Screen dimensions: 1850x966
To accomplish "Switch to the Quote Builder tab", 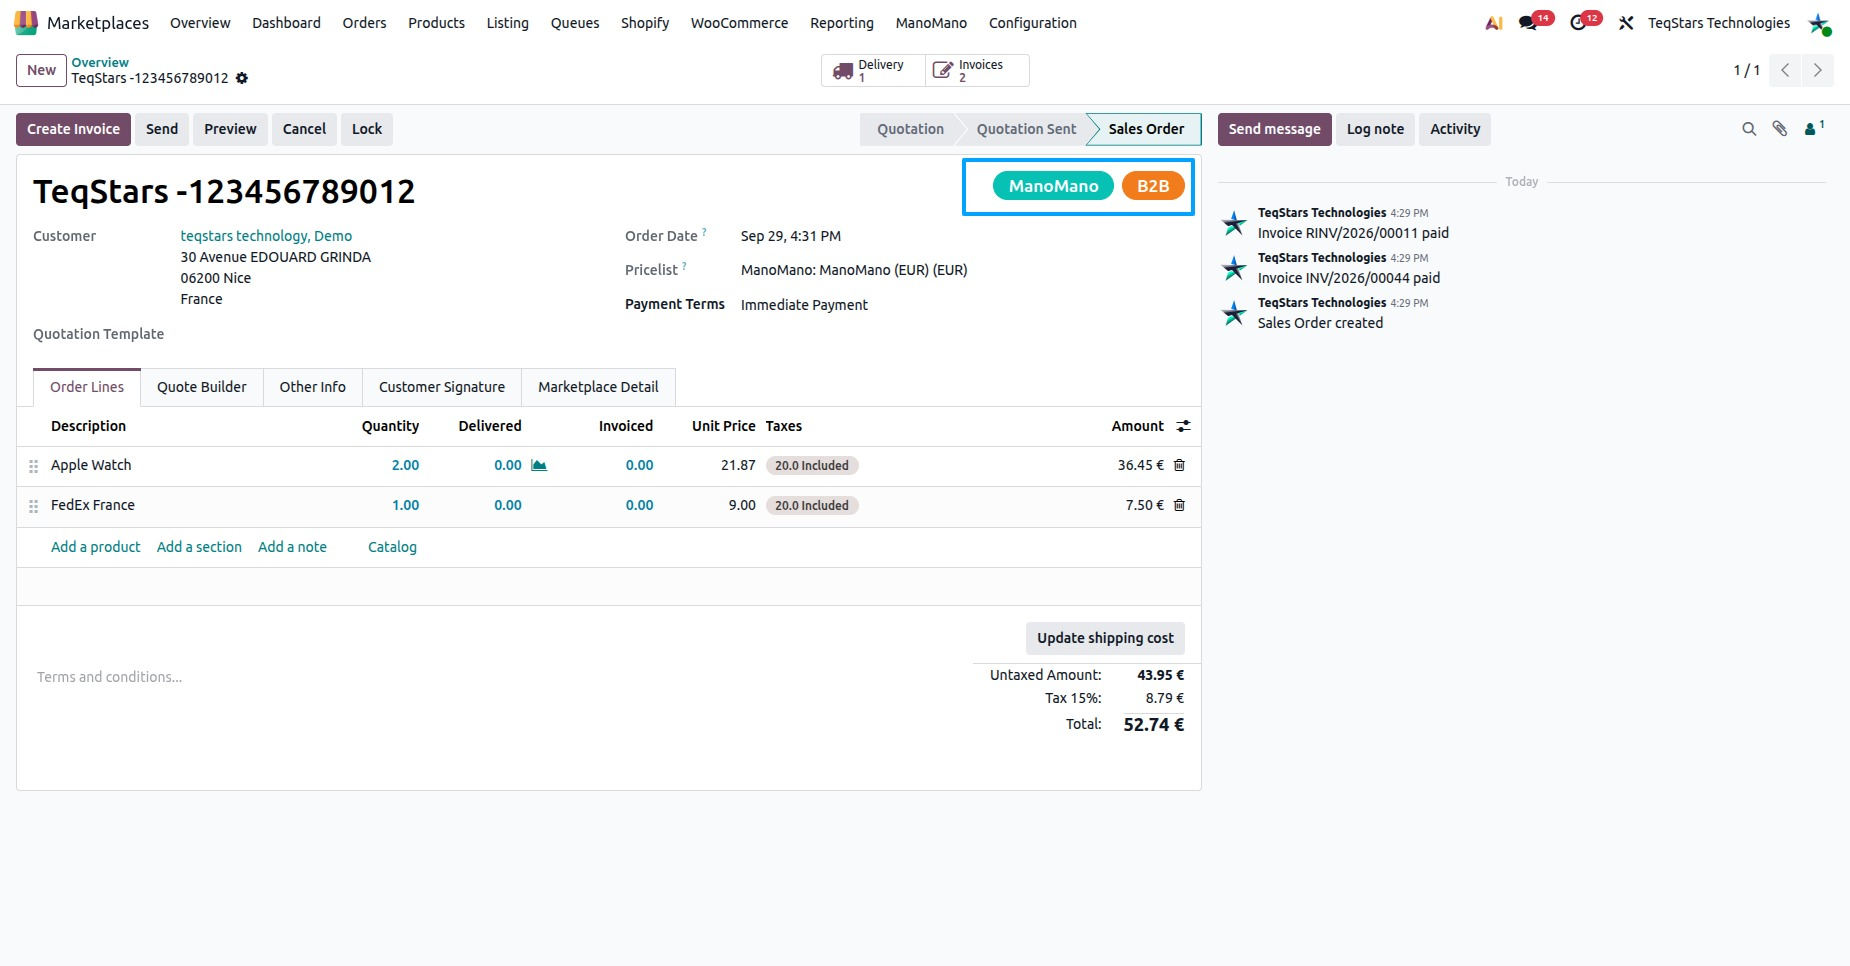I will point(201,387).
